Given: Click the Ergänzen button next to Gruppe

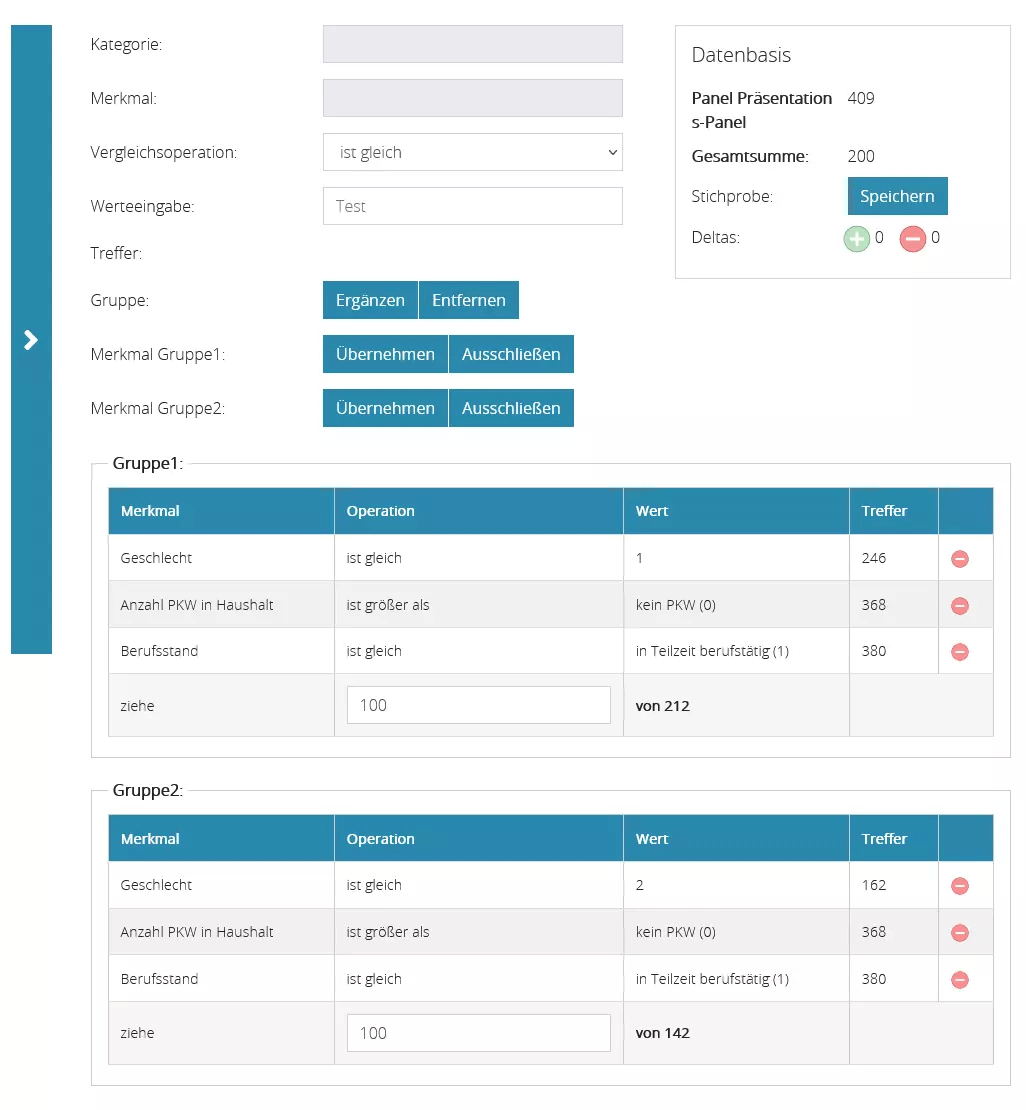Looking at the screenshot, I should tap(370, 300).
